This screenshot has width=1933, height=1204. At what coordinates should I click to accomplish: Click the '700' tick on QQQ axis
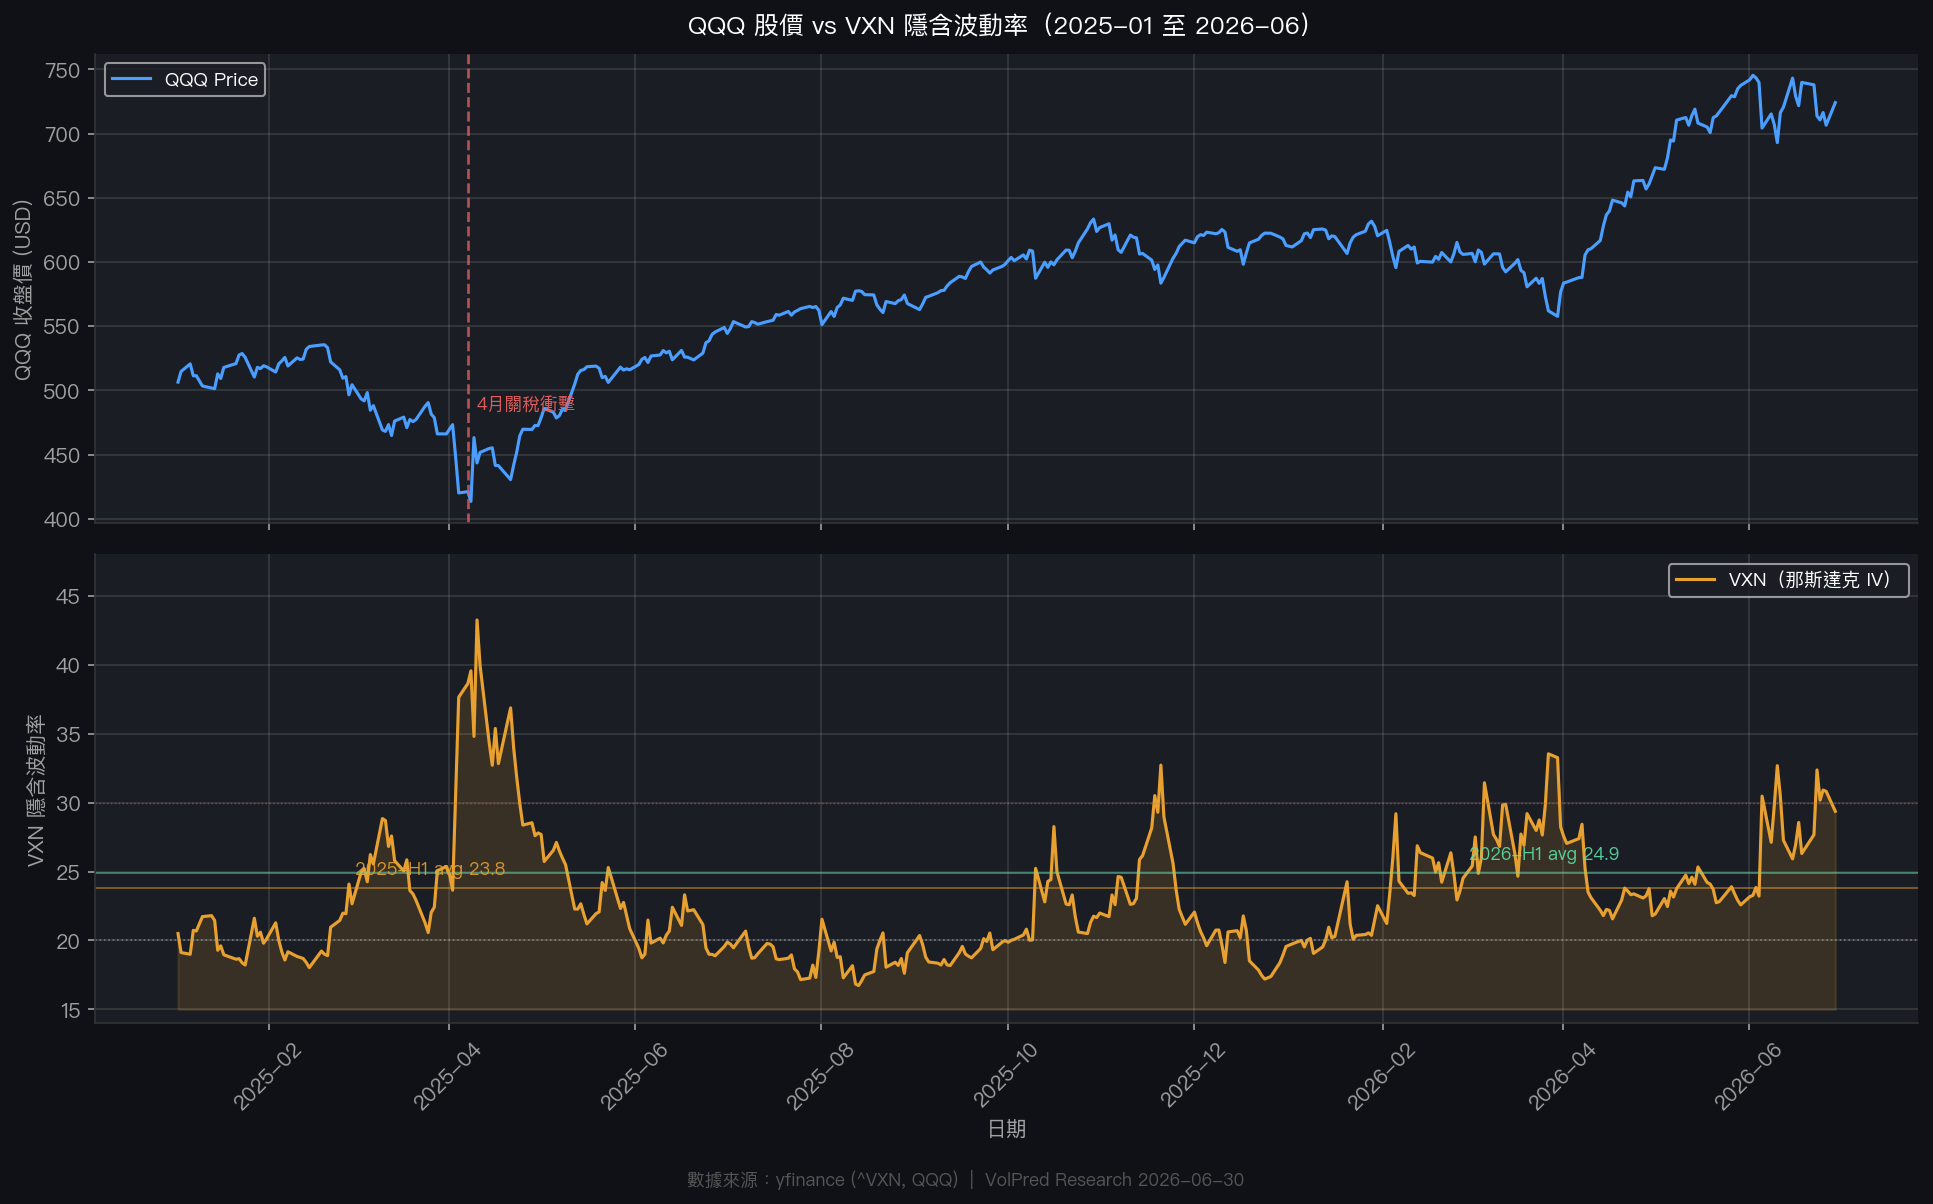point(62,134)
